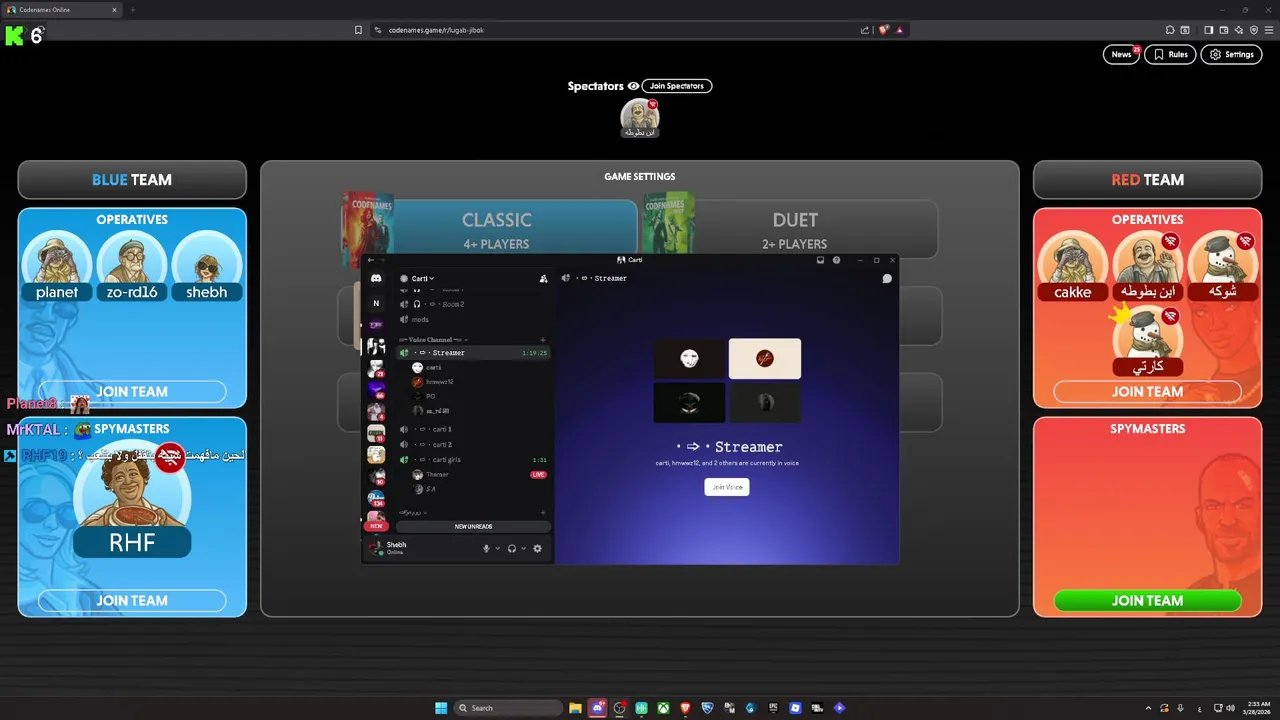Open Xbox app on the taskbar
Screen dimensions: 1280x720
[663, 708]
